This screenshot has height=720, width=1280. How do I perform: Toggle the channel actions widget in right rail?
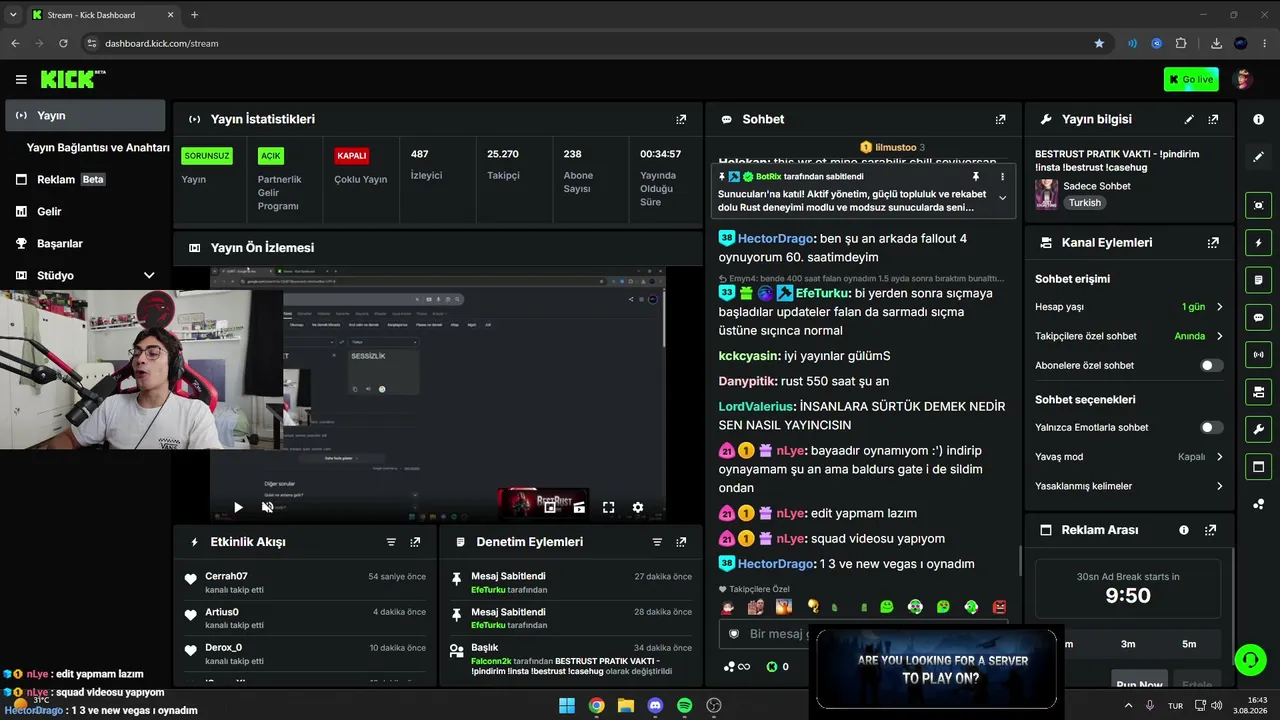click(x=1258, y=391)
